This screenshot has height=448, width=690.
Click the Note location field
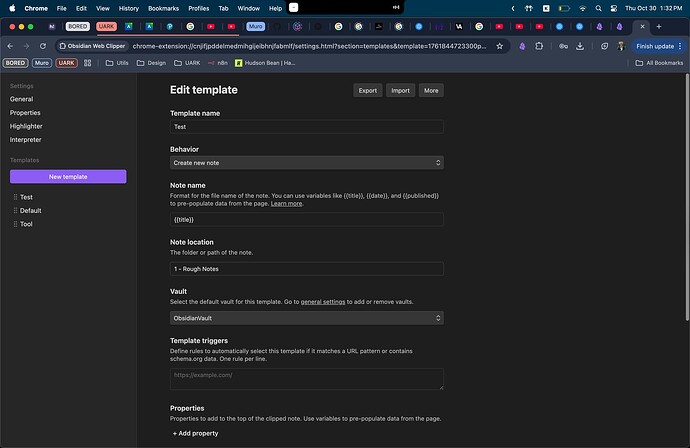coord(307,269)
